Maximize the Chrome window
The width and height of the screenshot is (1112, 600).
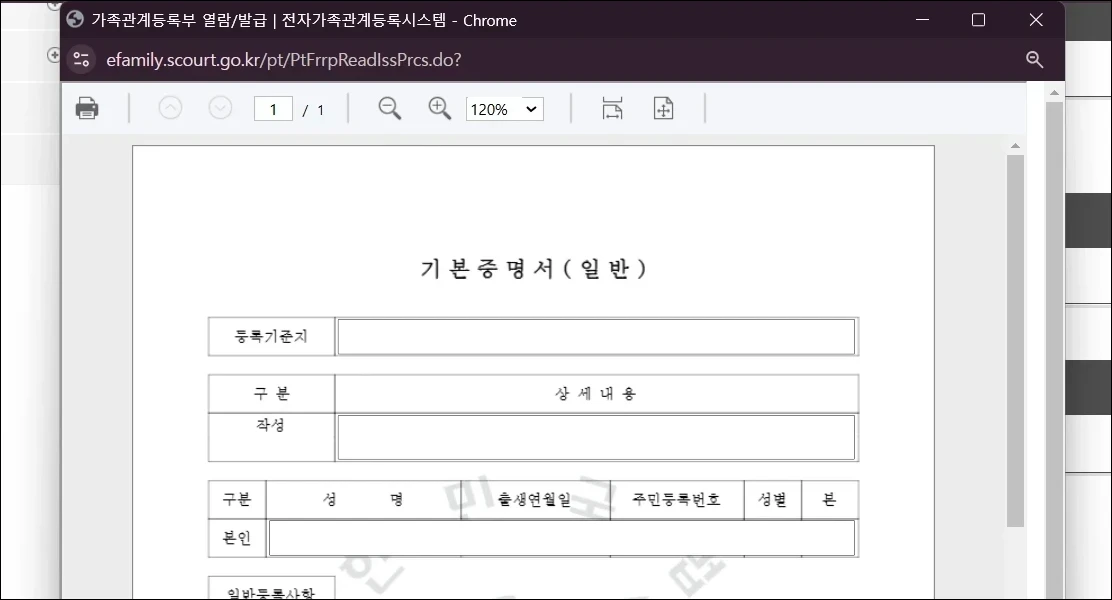click(978, 20)
